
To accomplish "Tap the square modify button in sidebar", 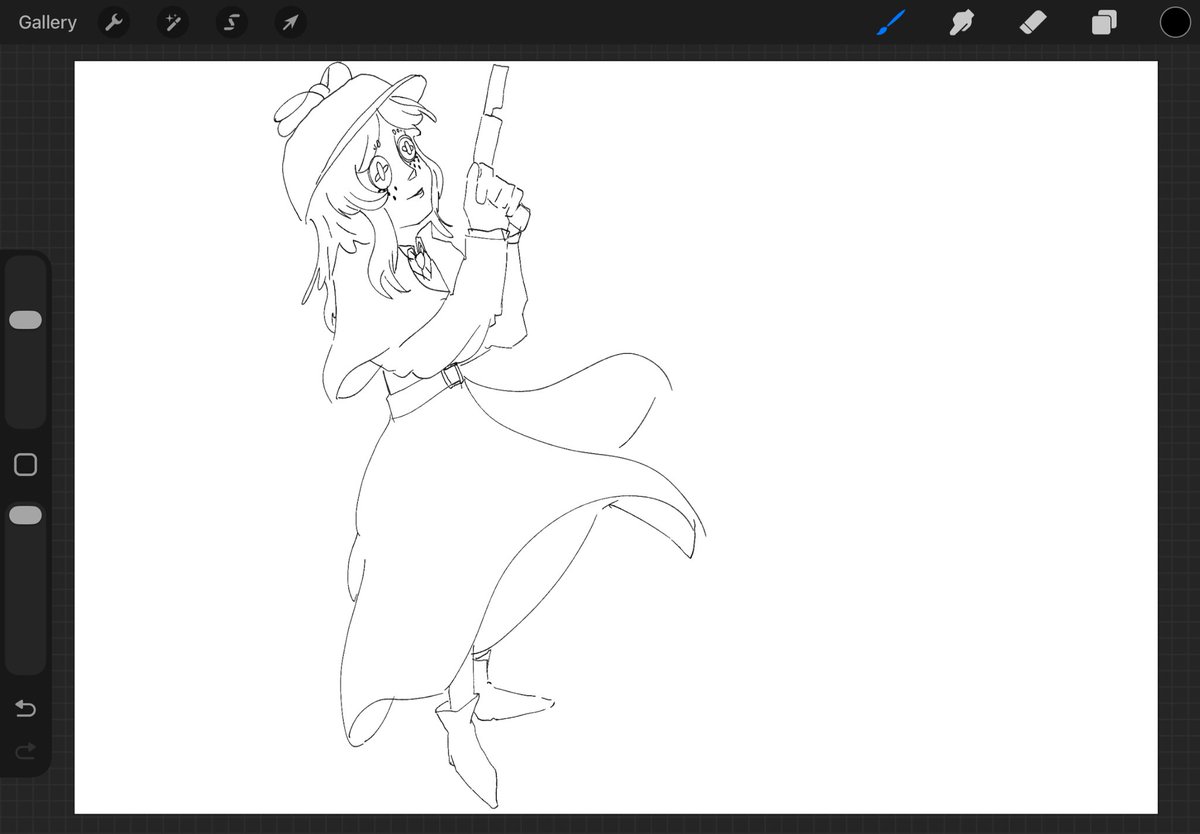I will [x=25, y=465].
